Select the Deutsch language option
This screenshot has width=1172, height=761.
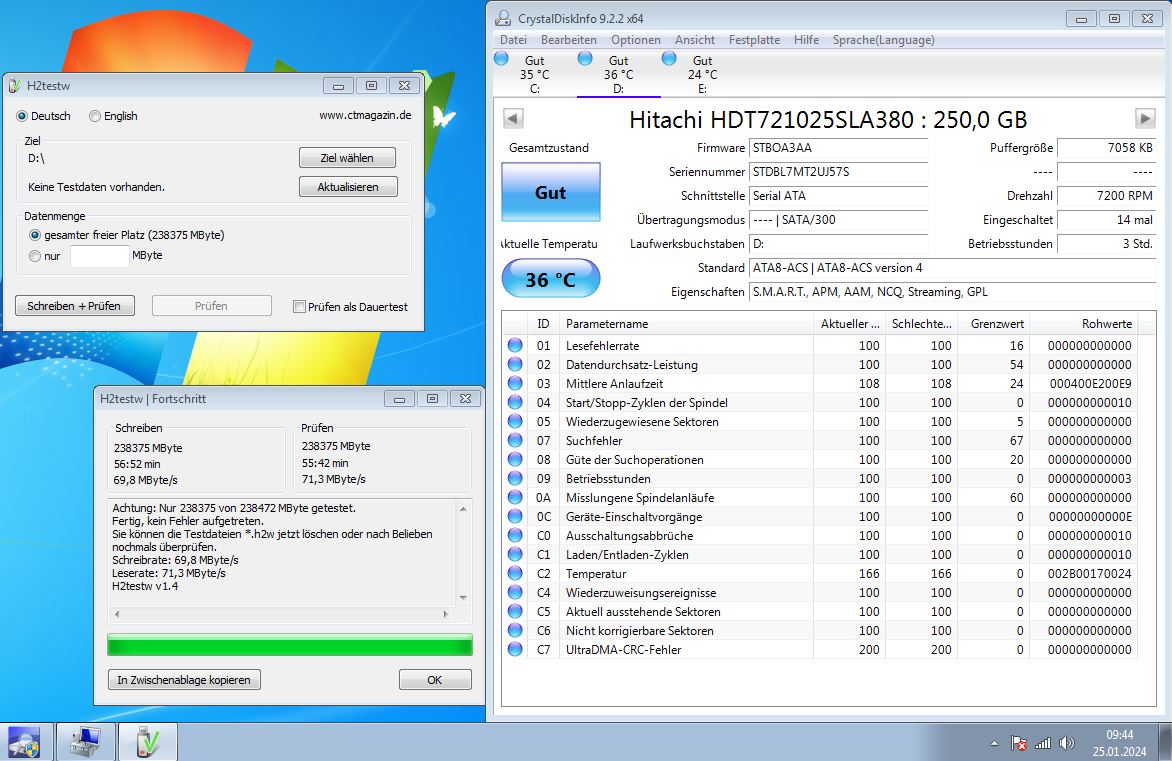tap(43, 116)
